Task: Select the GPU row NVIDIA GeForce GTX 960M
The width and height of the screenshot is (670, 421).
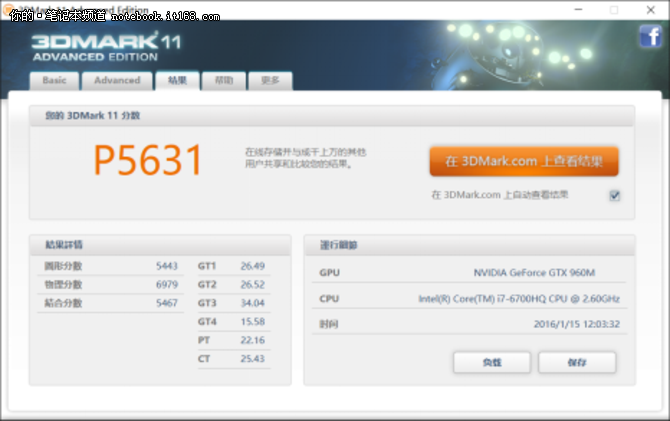Action: 468,273
